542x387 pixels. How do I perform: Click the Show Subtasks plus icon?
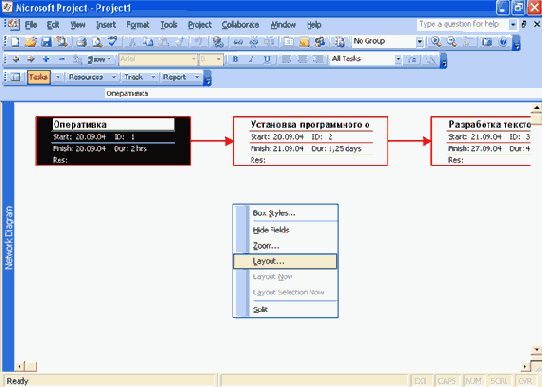coord(46,59)
